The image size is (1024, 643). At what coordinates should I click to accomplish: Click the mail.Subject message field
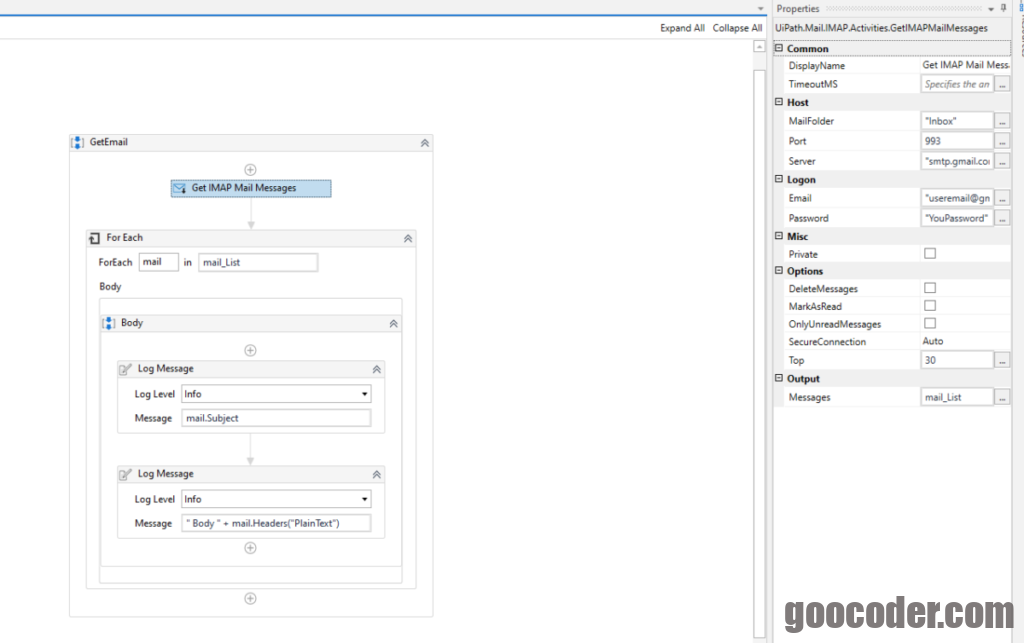point(276,418)
